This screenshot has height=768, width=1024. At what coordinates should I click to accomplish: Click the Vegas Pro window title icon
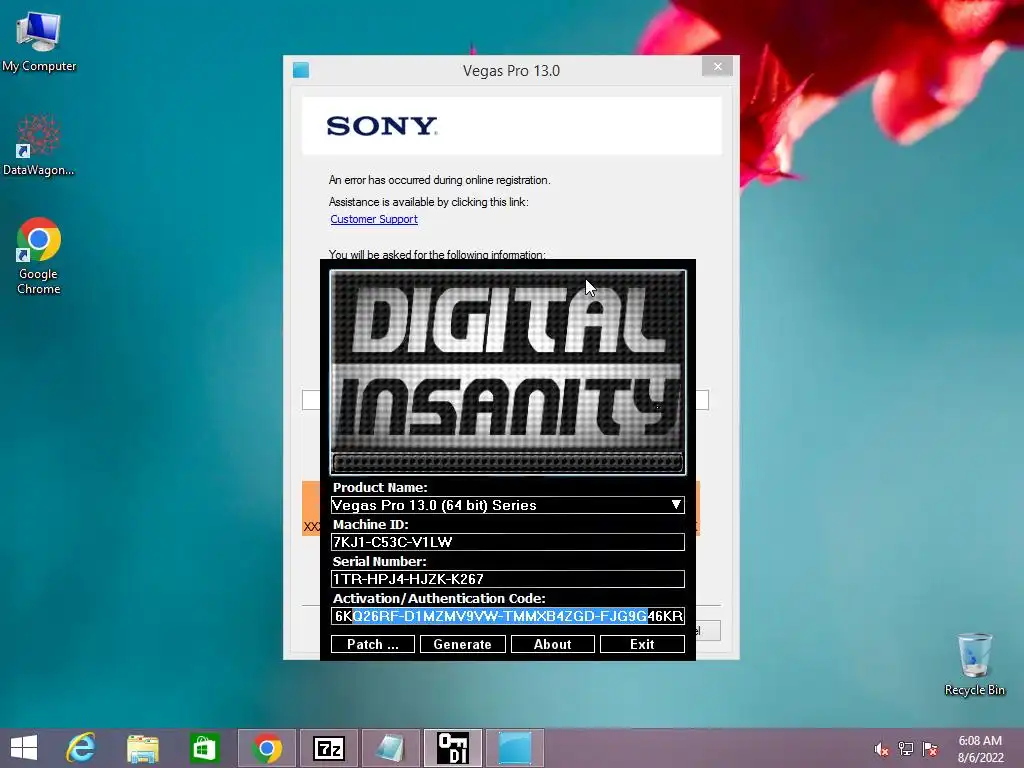301,70
